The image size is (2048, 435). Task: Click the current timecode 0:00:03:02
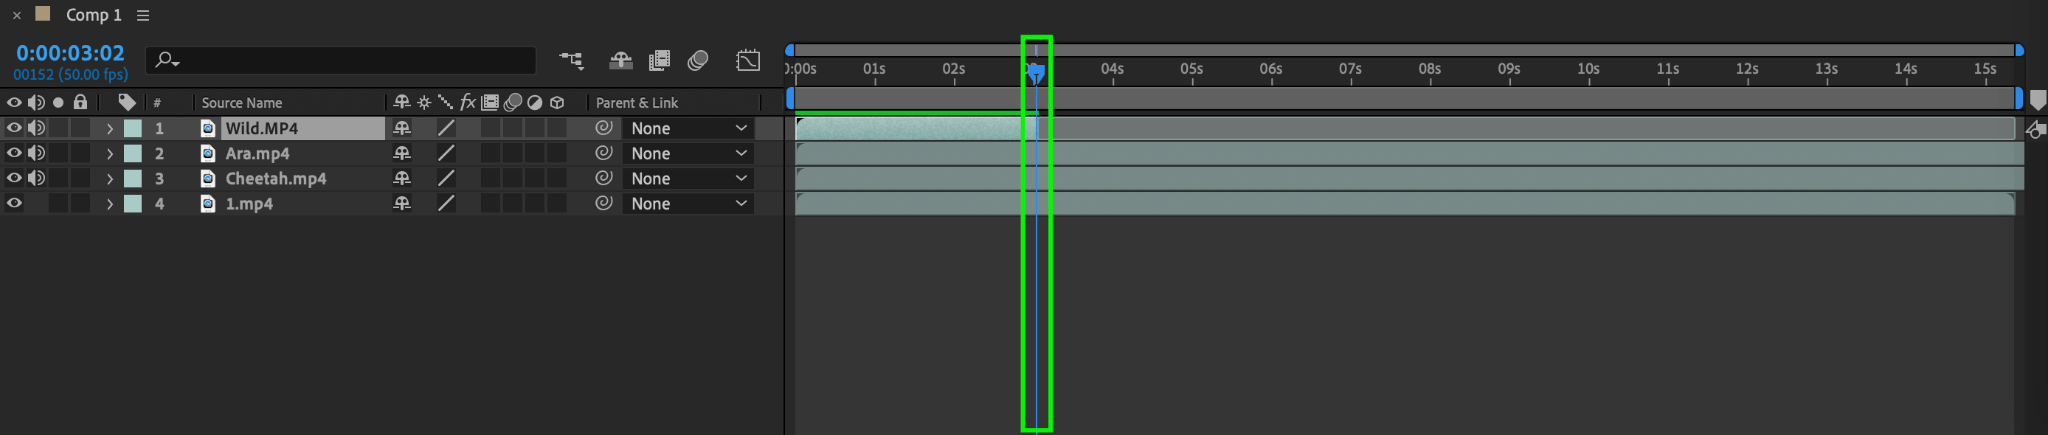(x=70, y=53)
